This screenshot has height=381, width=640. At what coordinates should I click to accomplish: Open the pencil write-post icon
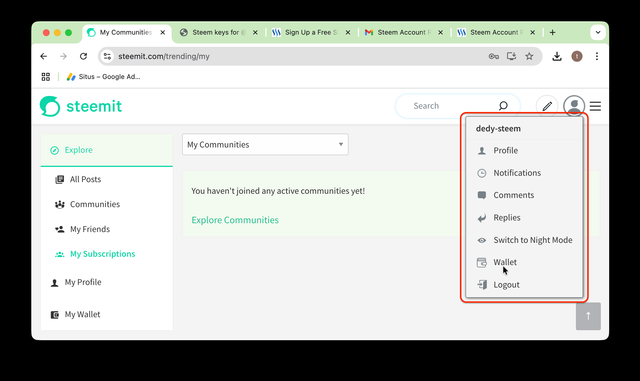click(x=547, y=106)
